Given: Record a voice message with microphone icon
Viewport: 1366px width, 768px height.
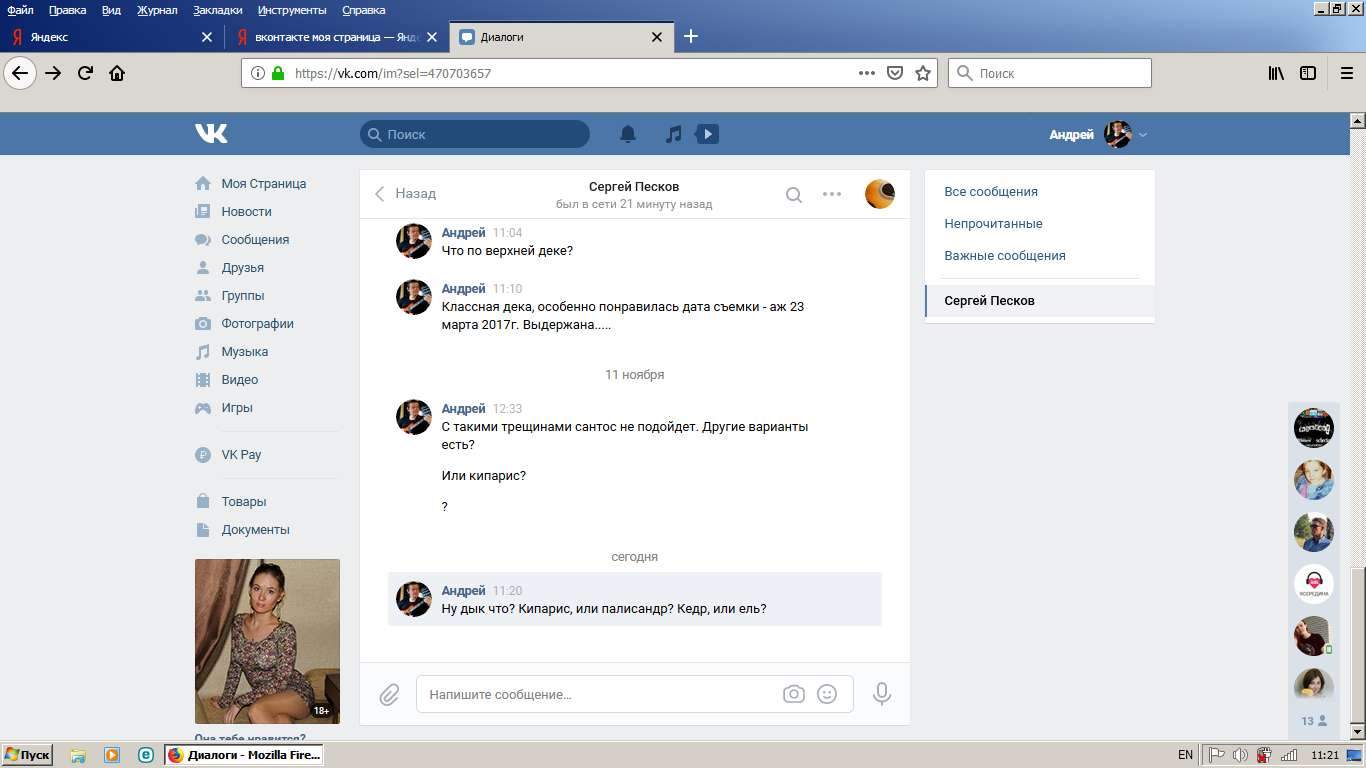Looking at the screenshot, I should point(881,694).
